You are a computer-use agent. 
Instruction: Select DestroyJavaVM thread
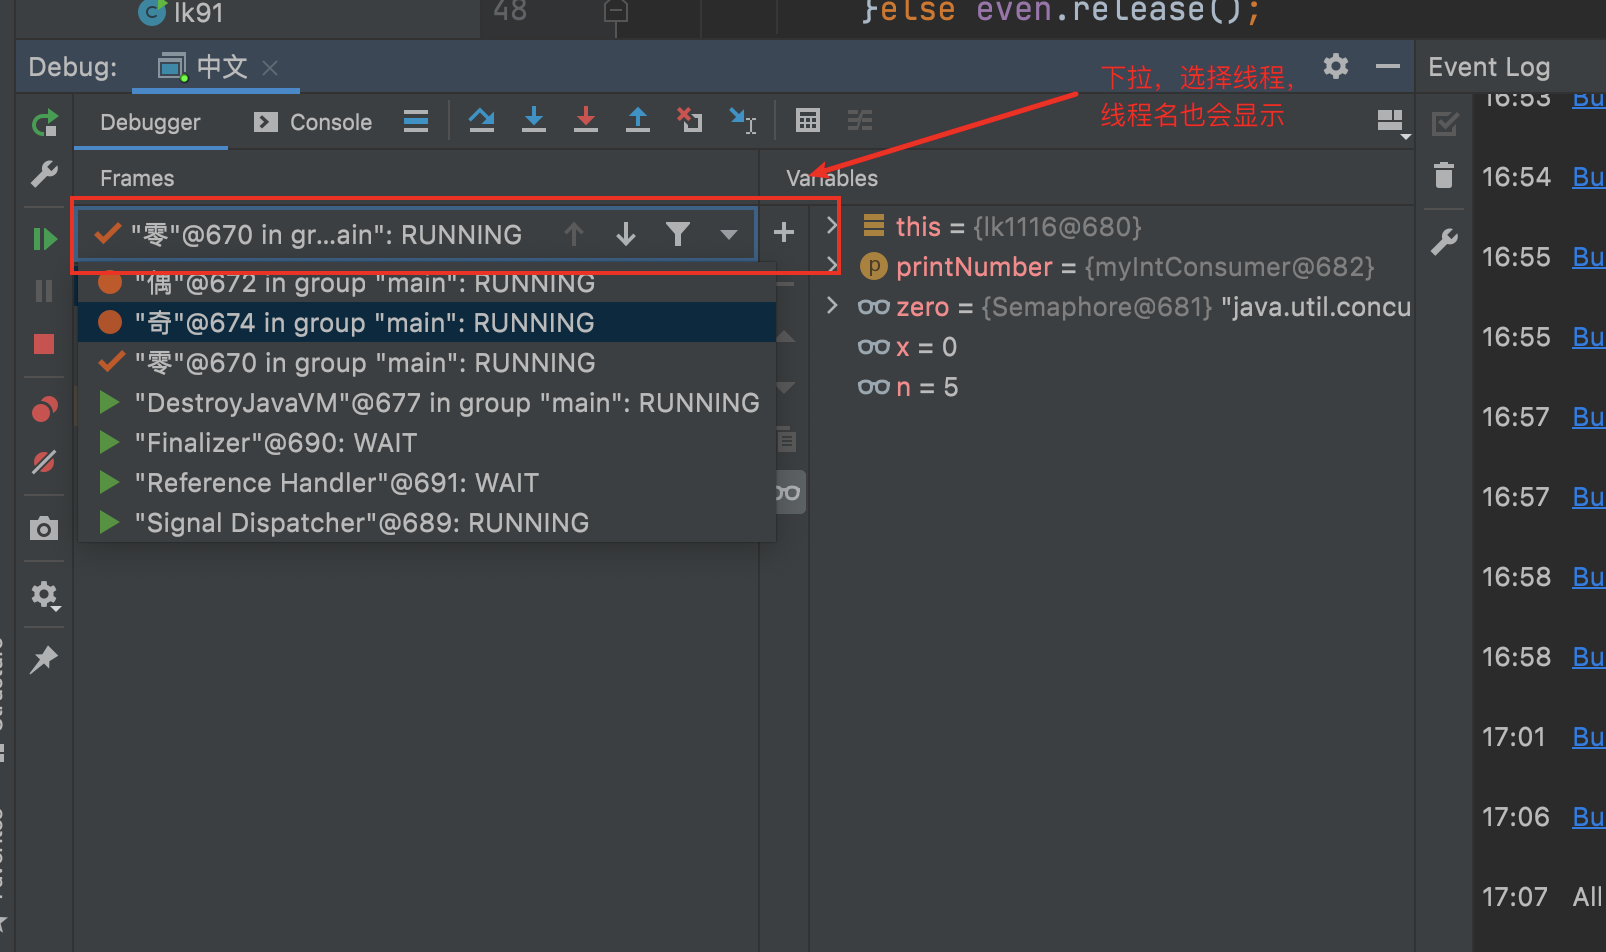427,403
